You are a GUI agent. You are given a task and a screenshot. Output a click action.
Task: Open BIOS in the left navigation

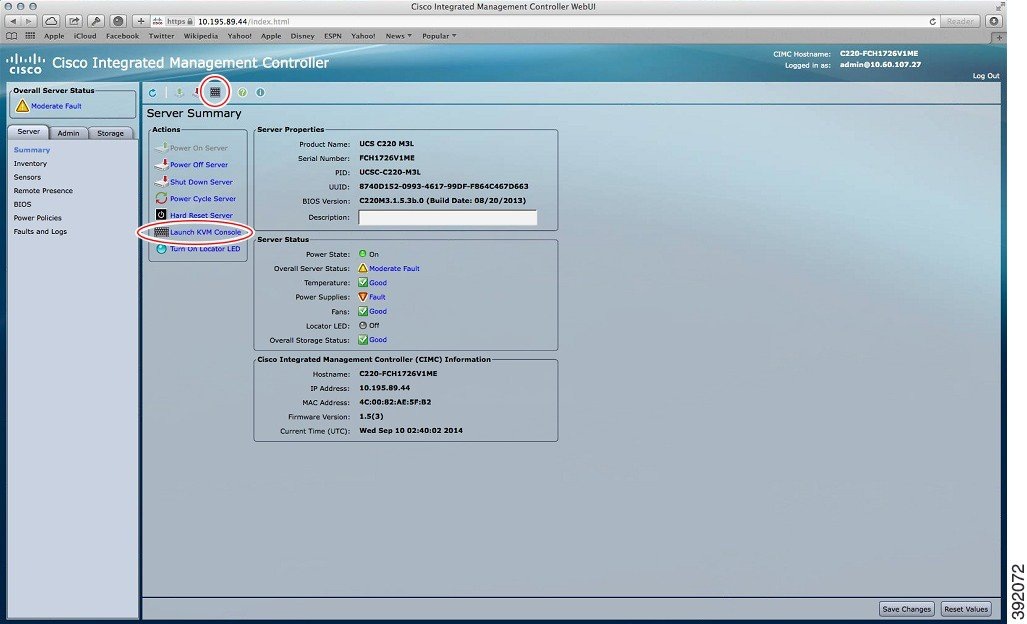click(22, 204)
